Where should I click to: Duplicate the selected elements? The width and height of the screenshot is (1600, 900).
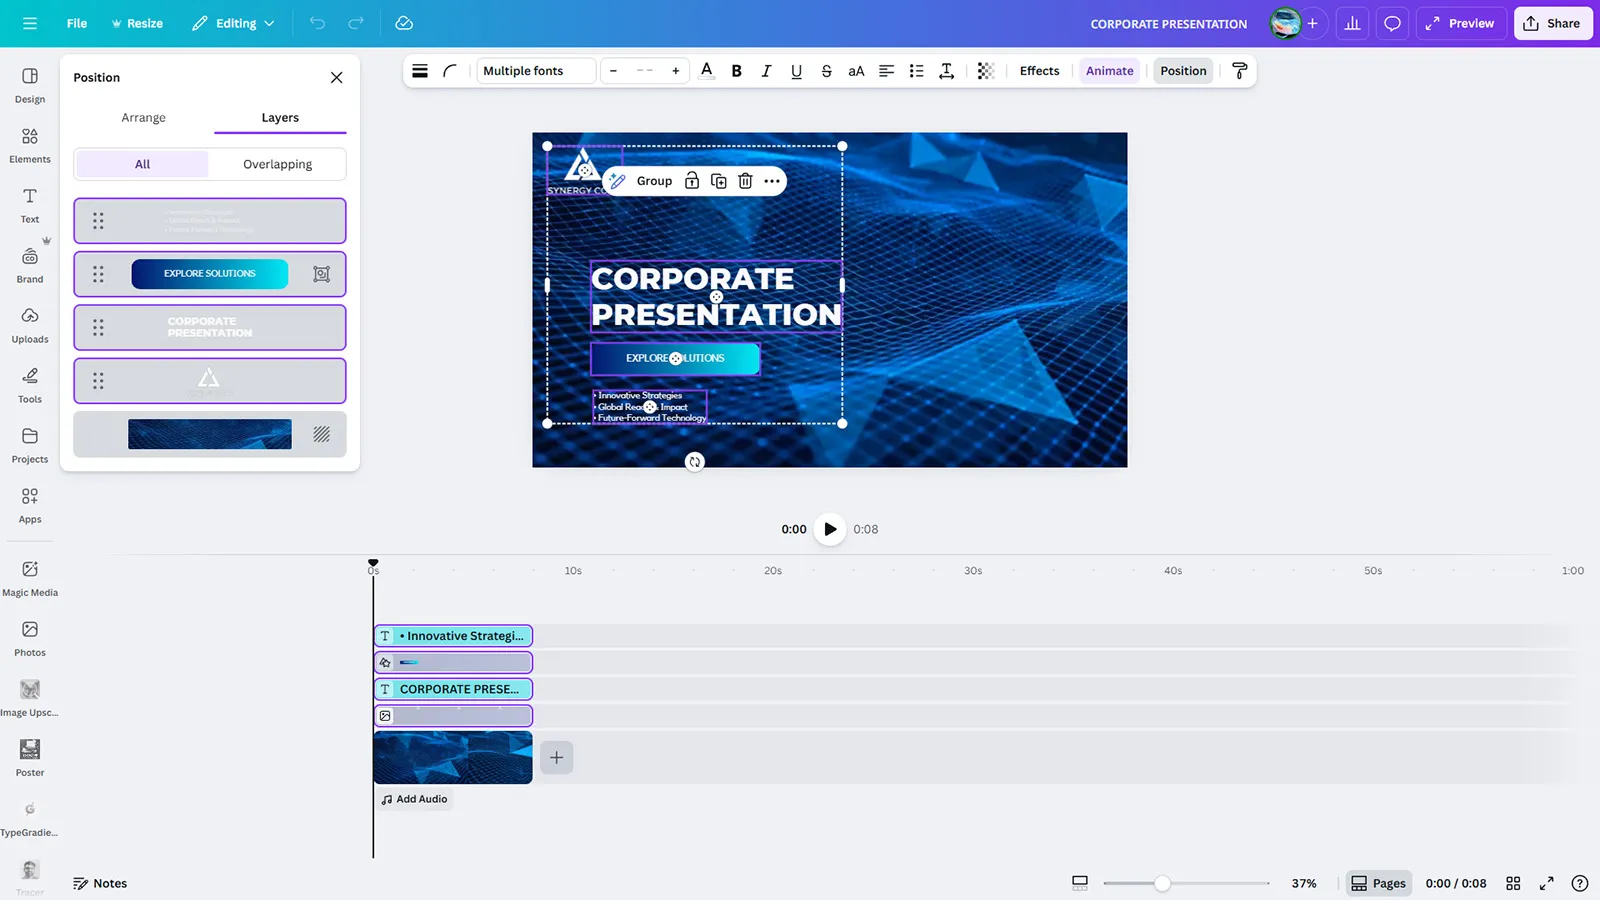[718, 181]
